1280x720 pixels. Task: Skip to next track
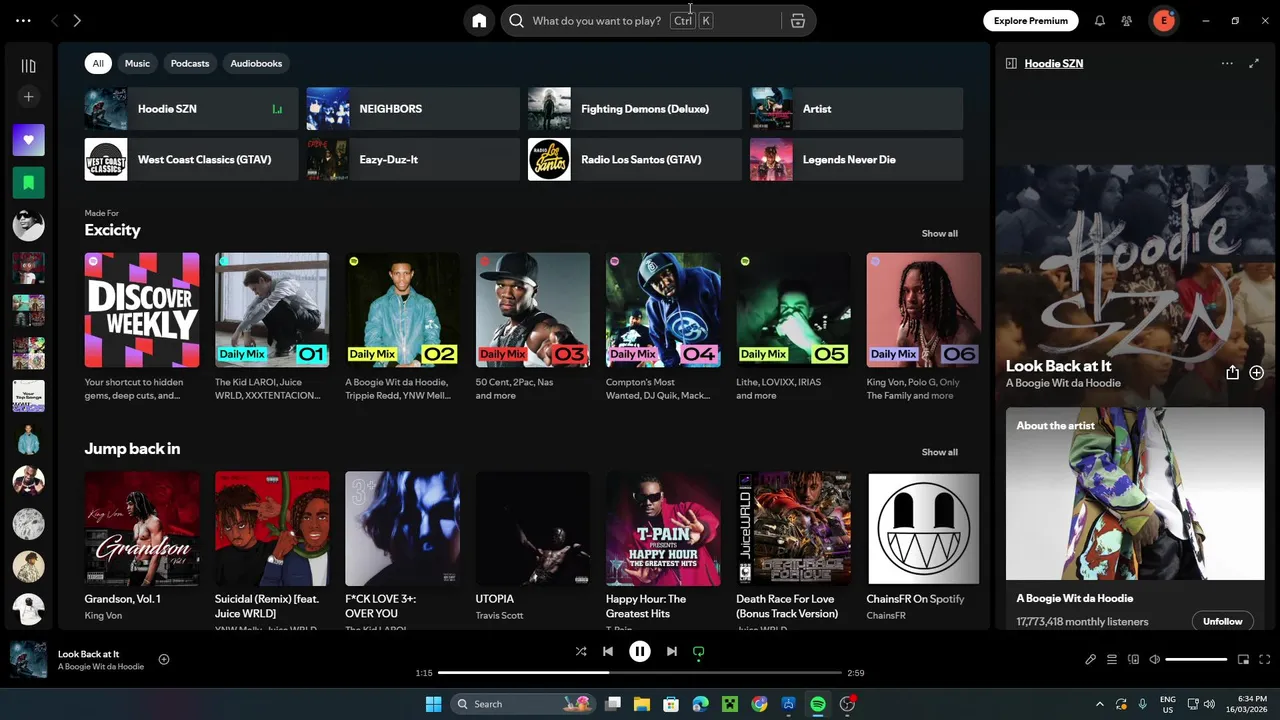coord(672,651)
